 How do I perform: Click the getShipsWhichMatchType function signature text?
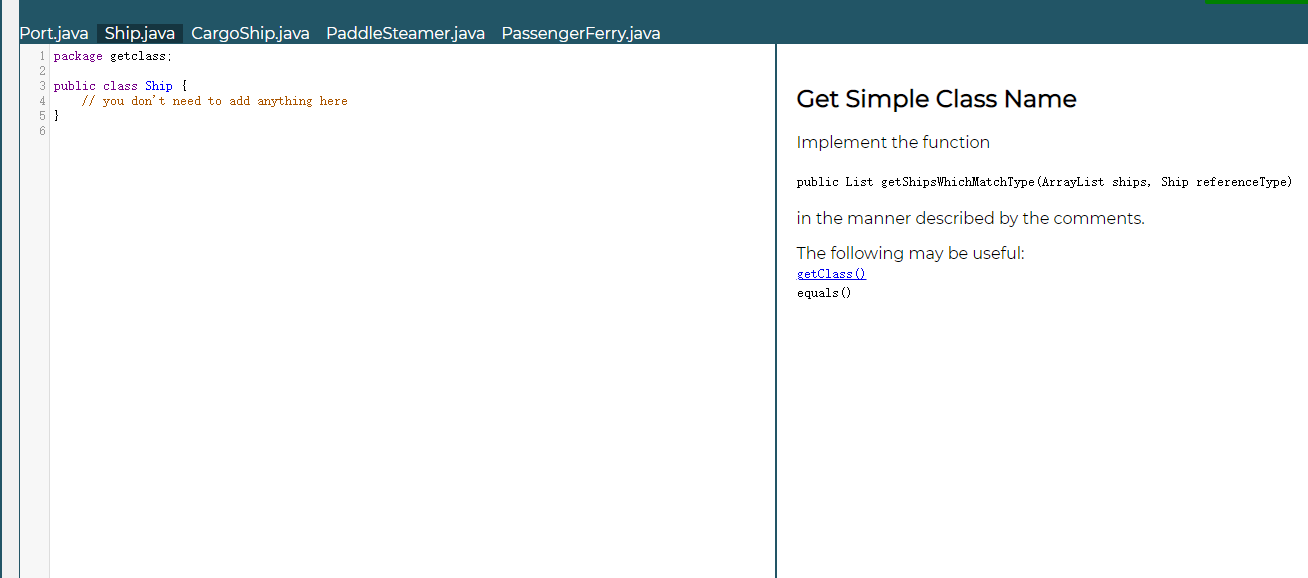(x=1044, y=181)
